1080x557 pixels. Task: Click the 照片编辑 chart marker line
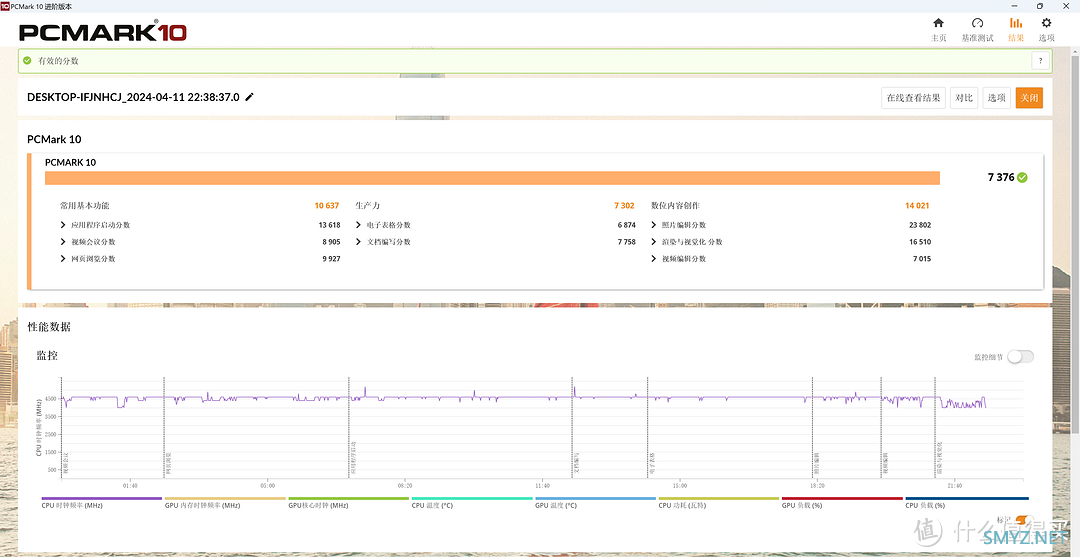point(813,427)
